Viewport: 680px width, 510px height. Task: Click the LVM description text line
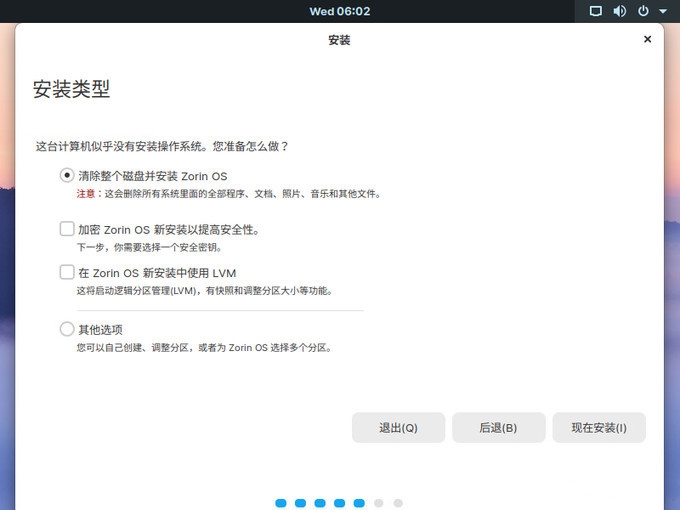pos(205,291)
